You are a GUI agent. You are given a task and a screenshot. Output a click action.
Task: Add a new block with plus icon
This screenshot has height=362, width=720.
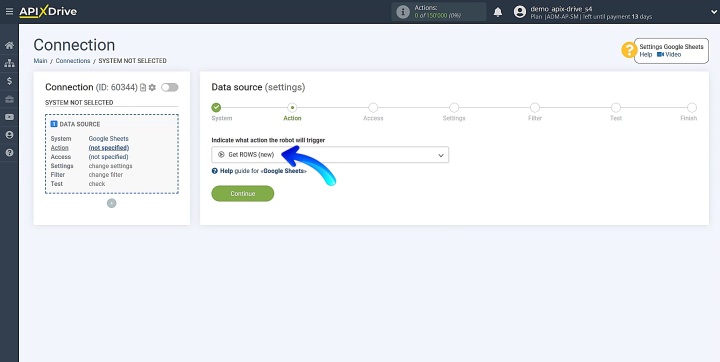(112, 203)
